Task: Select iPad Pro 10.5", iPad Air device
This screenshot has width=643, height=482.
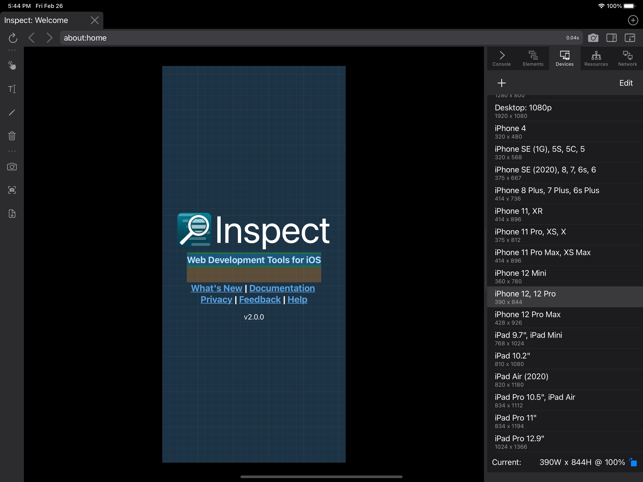Action: [565, 400]
